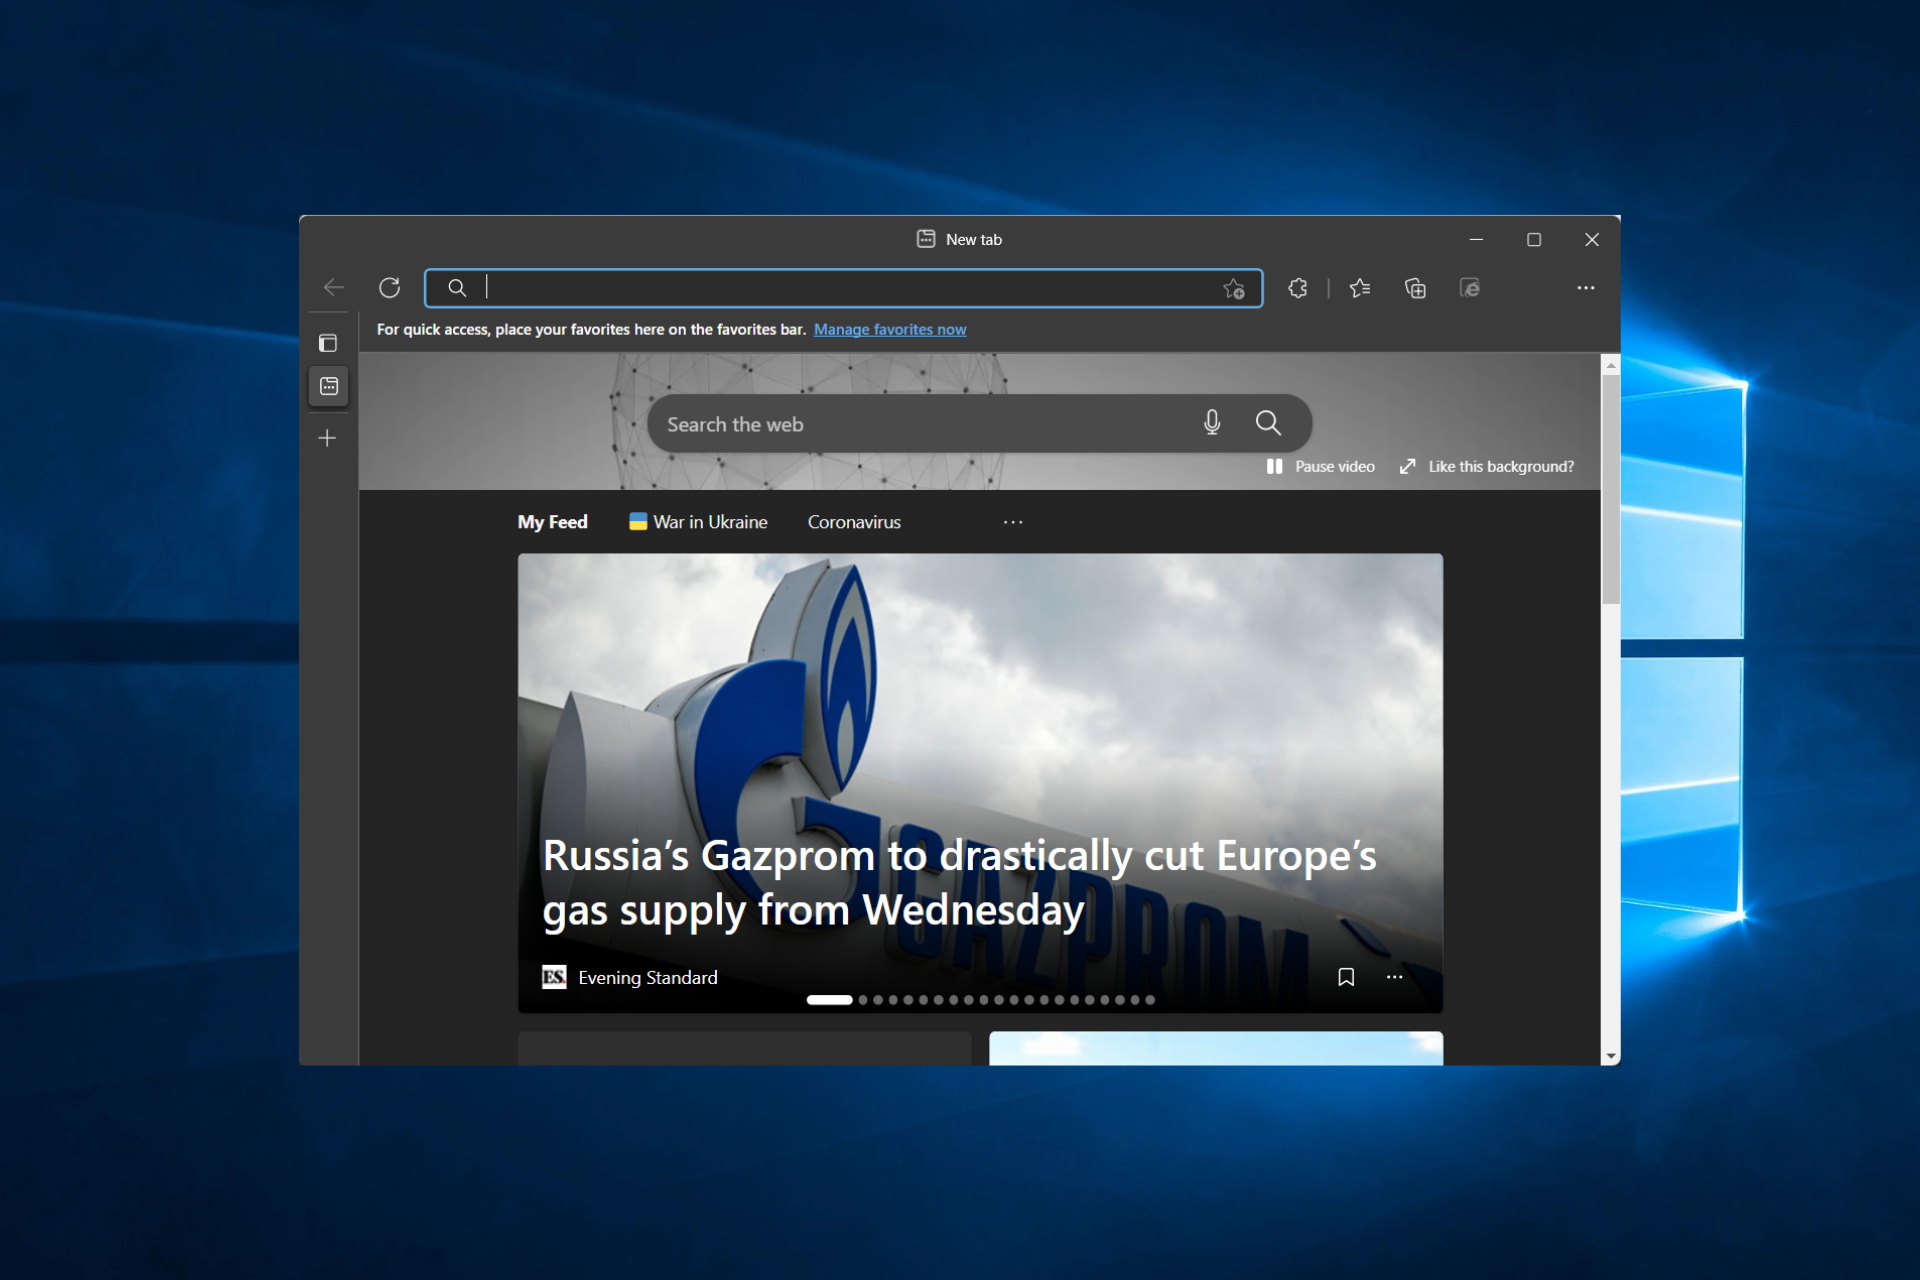
Task: Click the New tab title icon
Action: (926, 239)
